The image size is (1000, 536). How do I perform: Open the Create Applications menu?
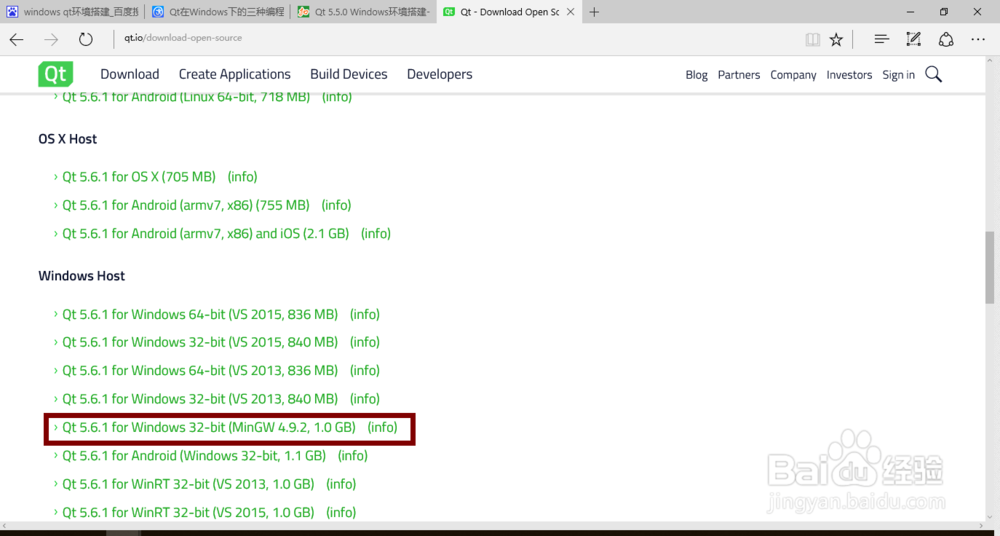coord(235,75)
